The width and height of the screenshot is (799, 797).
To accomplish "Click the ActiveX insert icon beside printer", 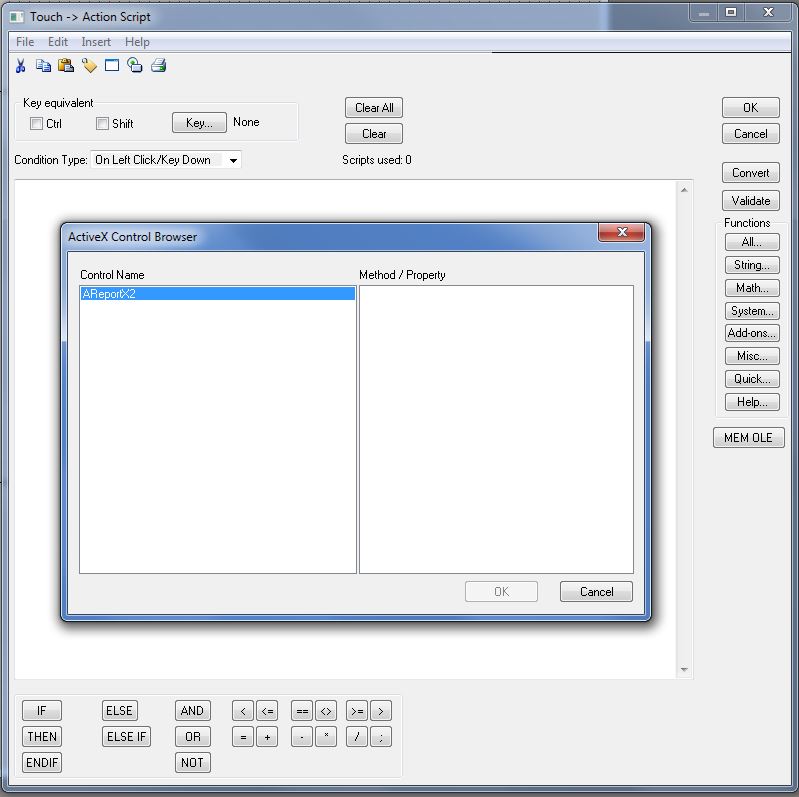I will tap(135, 66).
